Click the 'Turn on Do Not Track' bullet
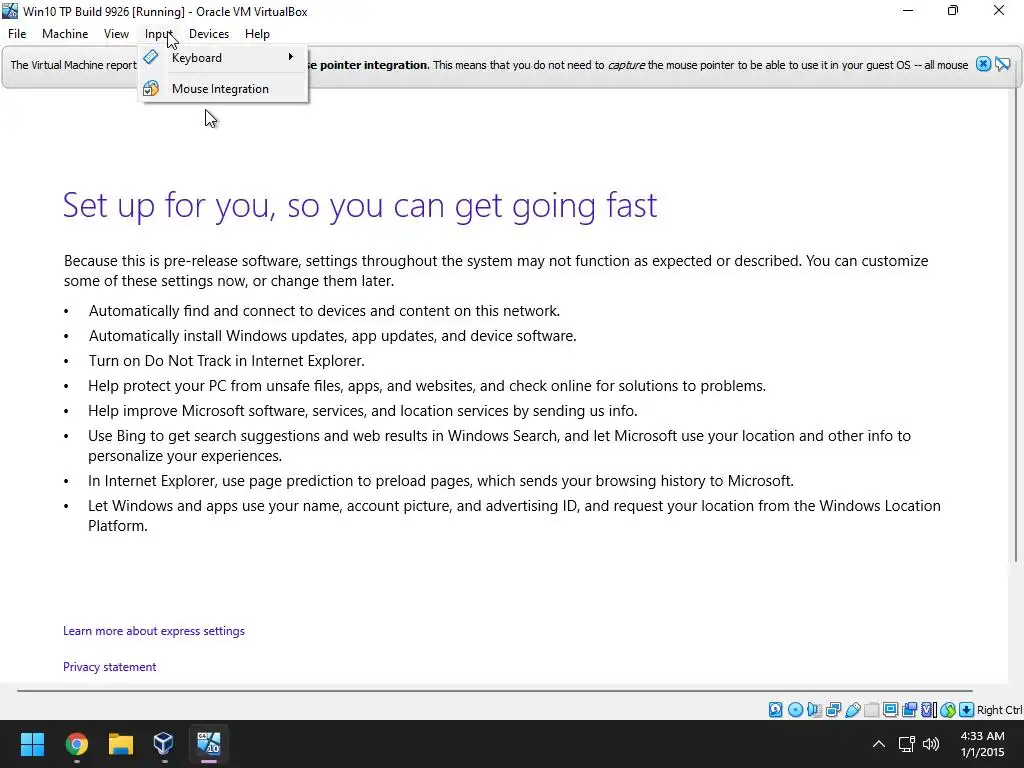This screenshot has width=1024, height=768. [227, 360]
